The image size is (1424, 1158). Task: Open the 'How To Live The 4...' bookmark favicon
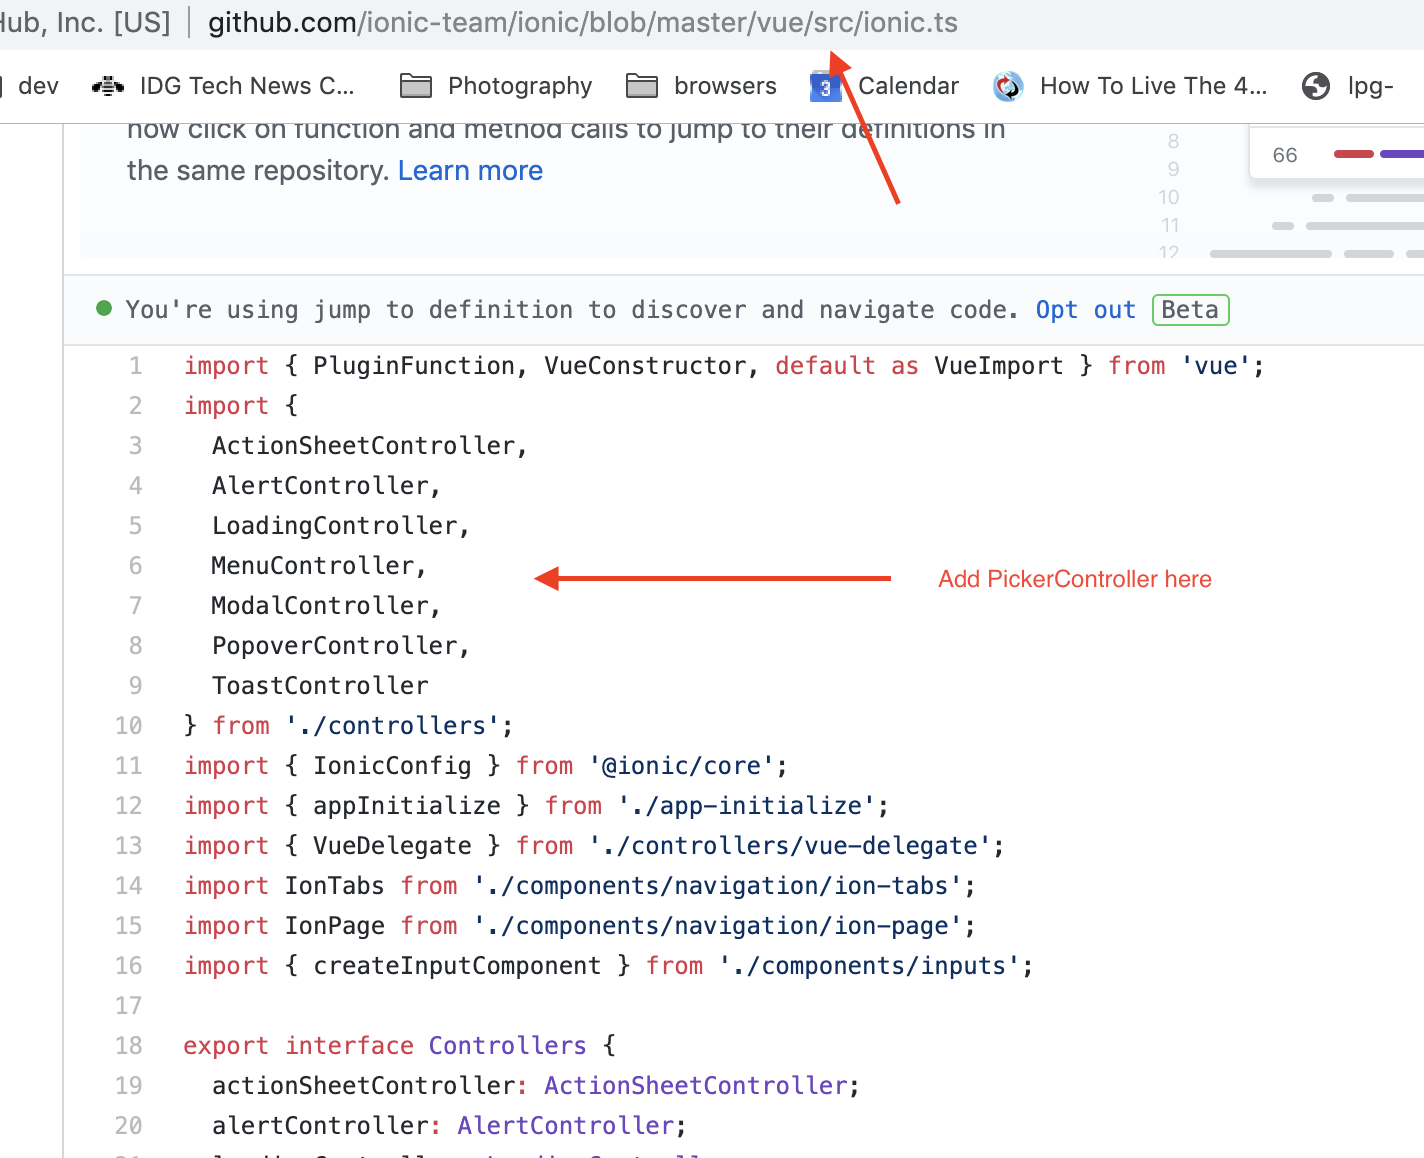tap(1008, 86)
